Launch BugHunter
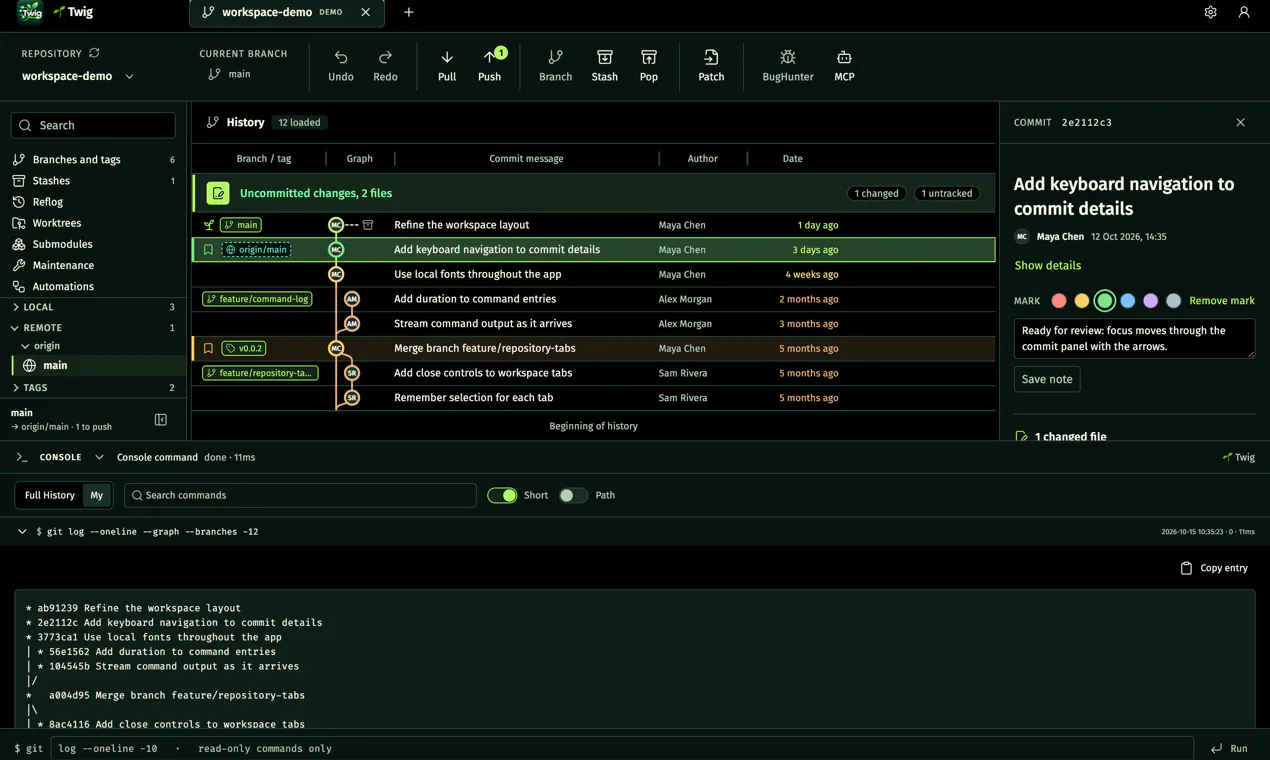This screenshot has height=760, width=1270. 788,66
